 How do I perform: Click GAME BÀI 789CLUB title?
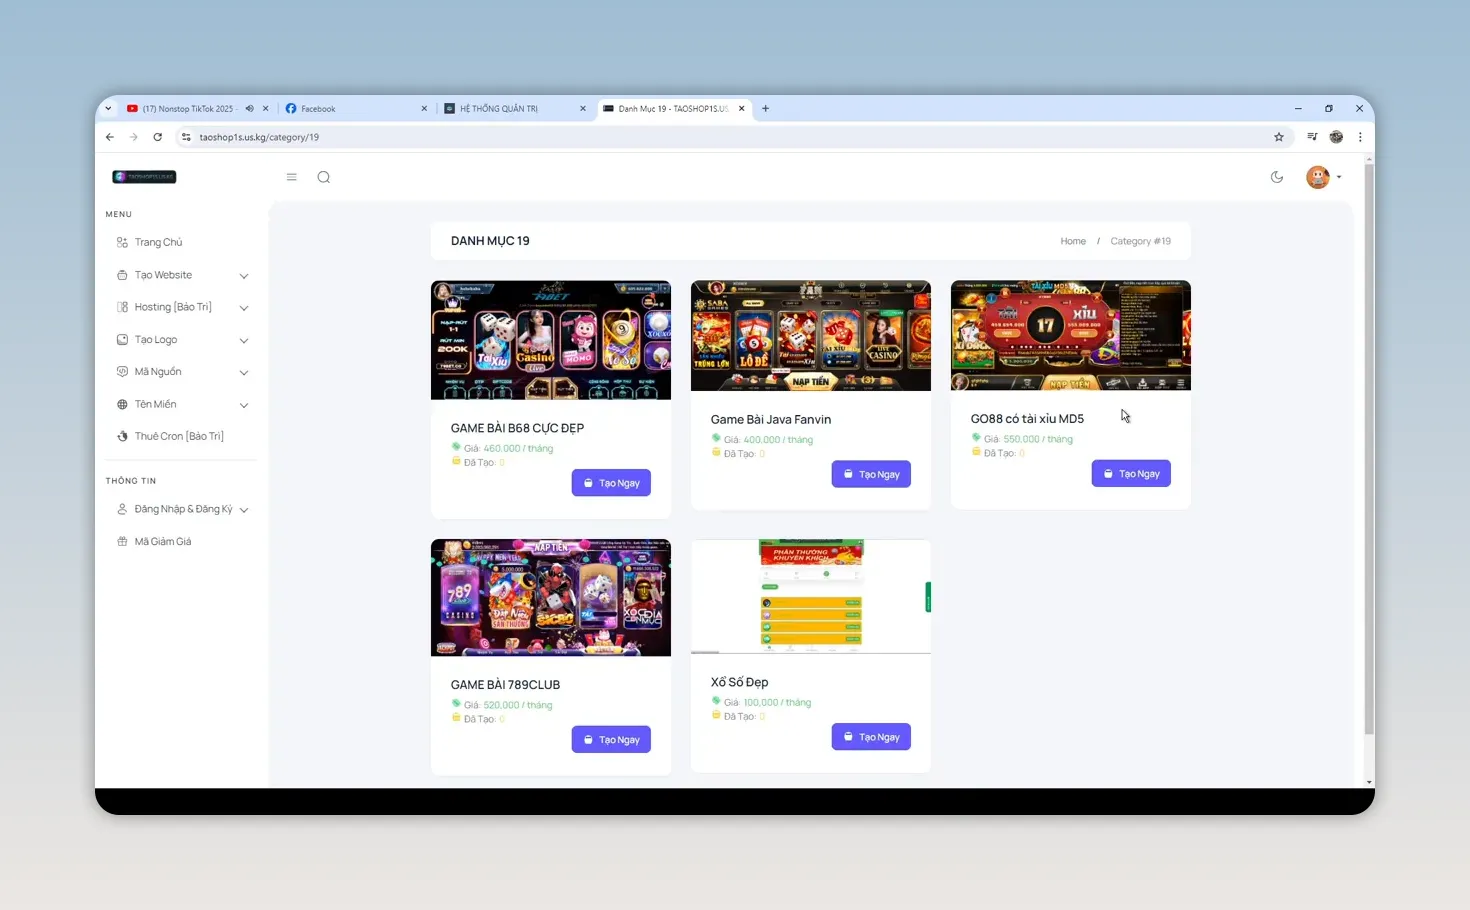[x=505, y=685]
